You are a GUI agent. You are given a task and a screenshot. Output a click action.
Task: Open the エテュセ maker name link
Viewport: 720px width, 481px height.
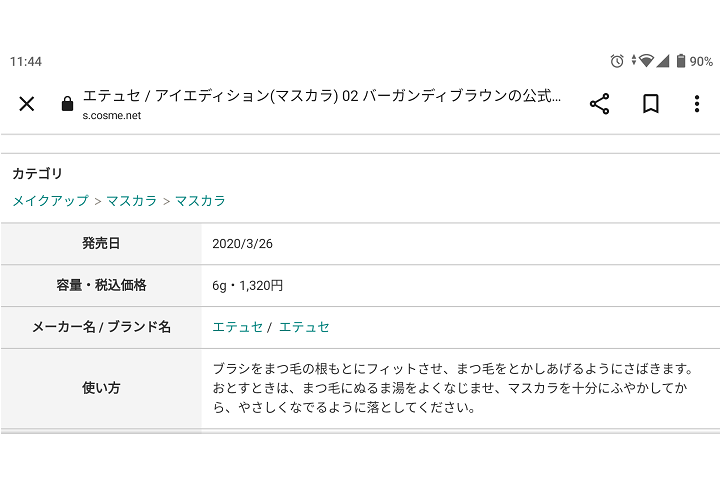pyautogui.click(x=237, y=327)
